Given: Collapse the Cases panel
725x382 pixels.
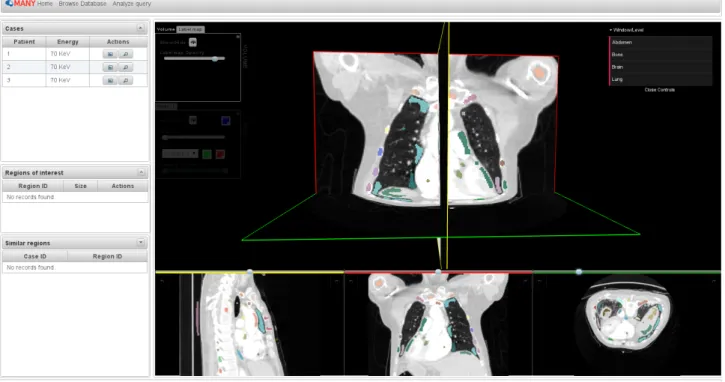Looking at the screenshot, I should tap(141, 28).
